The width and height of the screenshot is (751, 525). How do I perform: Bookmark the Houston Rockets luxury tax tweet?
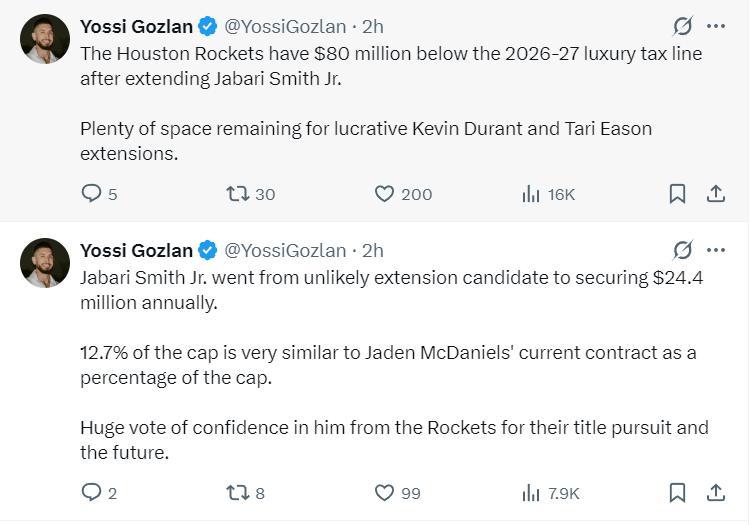[x=677, y=194]
